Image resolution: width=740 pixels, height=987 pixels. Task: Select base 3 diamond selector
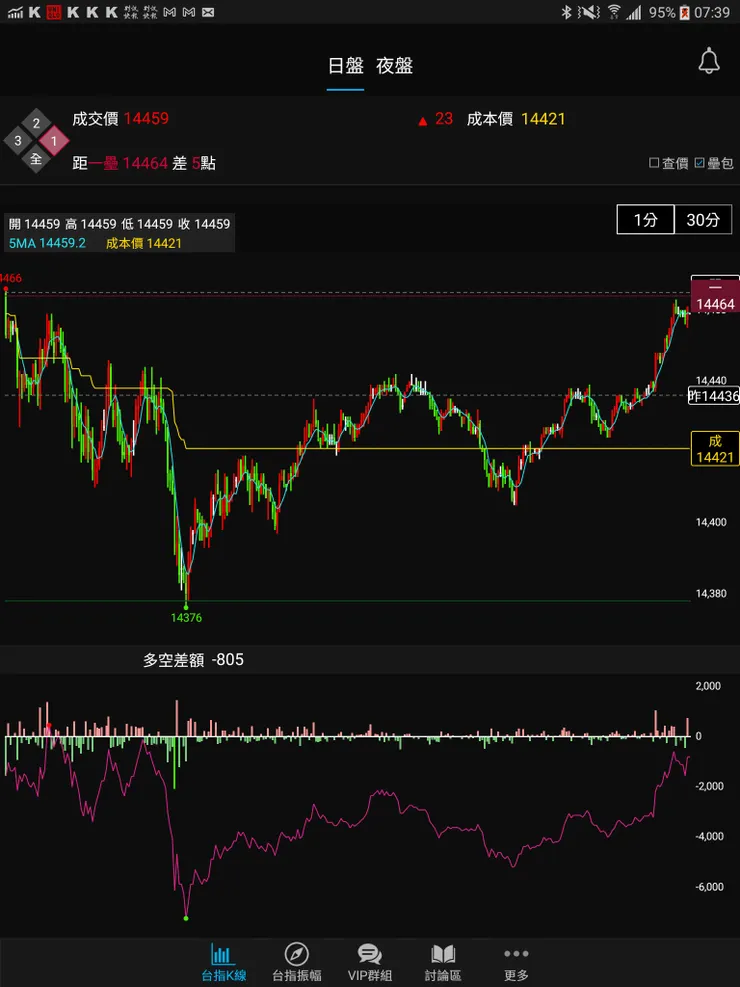tap(18, 141)
